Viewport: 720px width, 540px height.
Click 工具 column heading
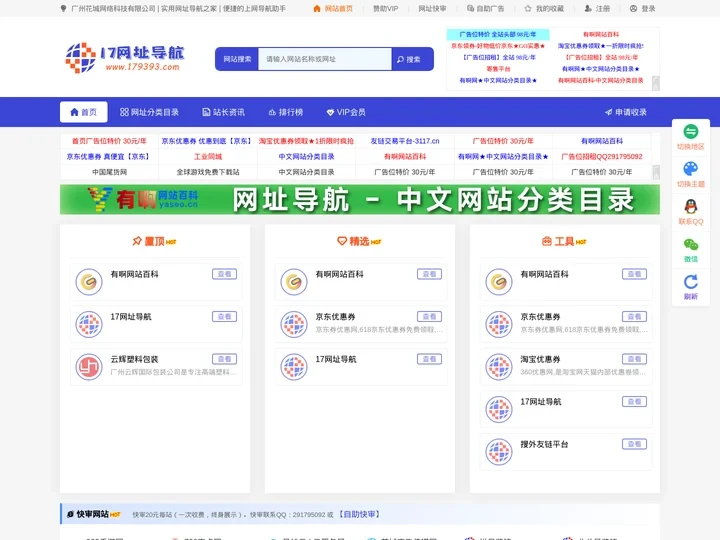coord(564,242)
